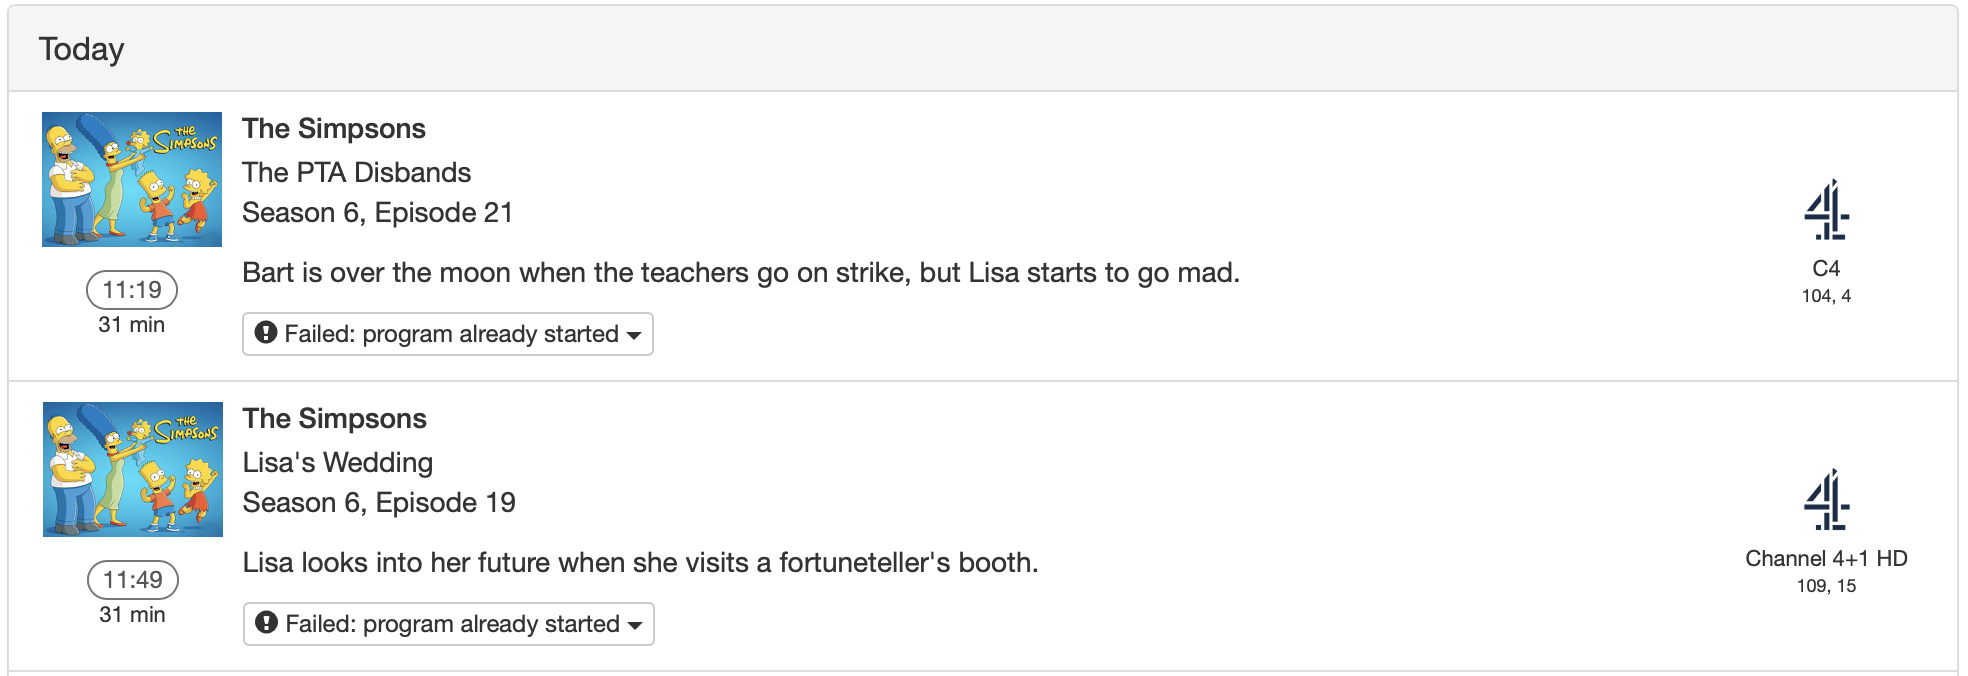The image size is (1968, 676).
Task: Click the dropdown caret on the Season 6 Episode 19 status
Action: (635, 625)
